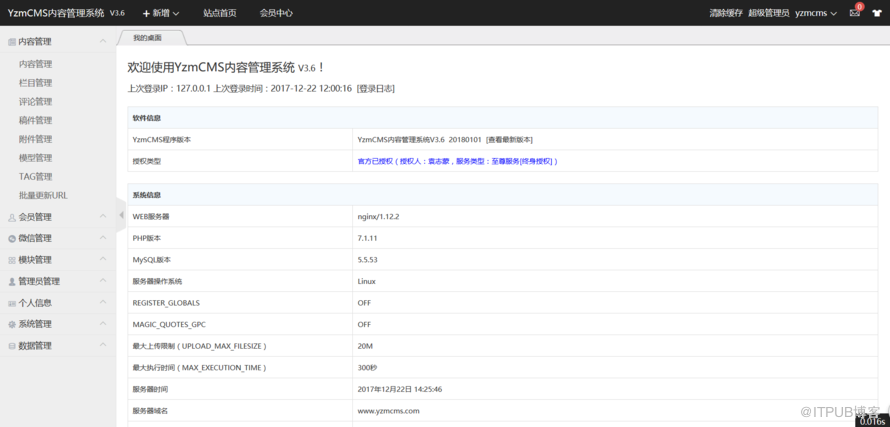Screen dimensions: 890x427
Task: Open the messages envelope icon
Action: pyautogui.click(x=854, y=13)
